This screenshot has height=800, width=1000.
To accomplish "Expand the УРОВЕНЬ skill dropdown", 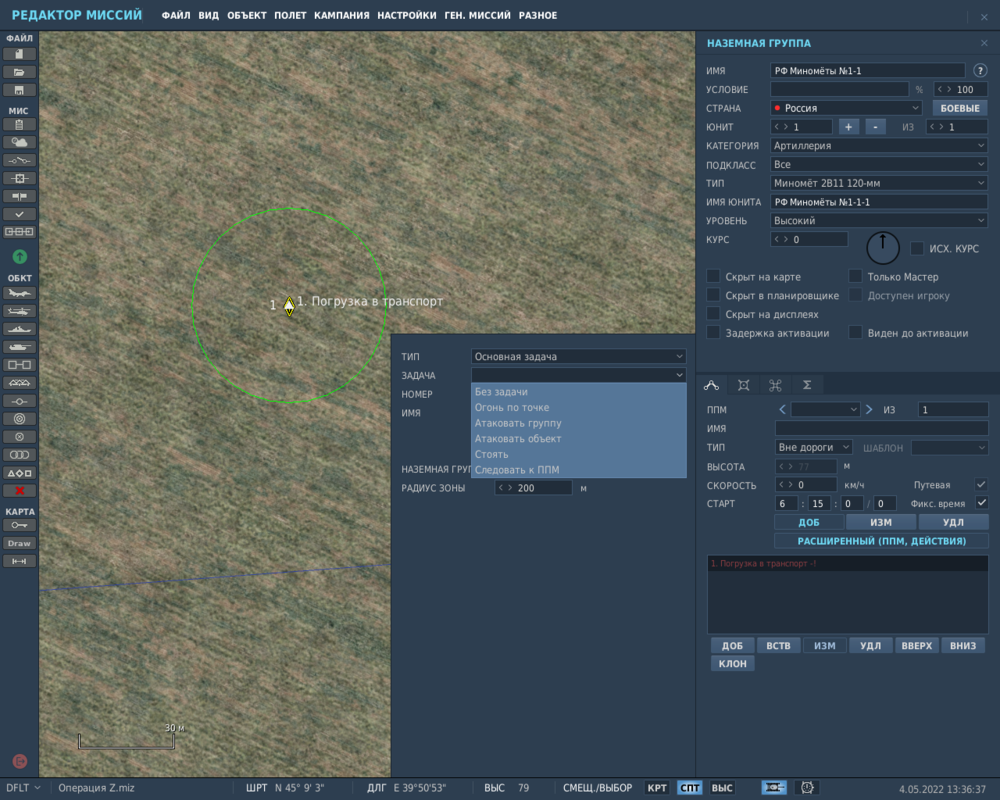I will (878, 220).
